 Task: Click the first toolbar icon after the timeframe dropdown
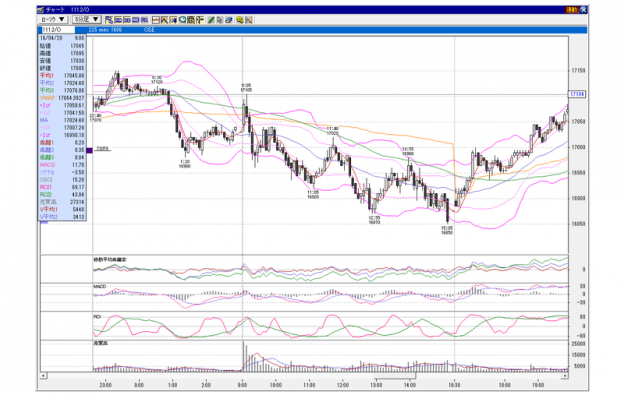[x=109, y=20]
